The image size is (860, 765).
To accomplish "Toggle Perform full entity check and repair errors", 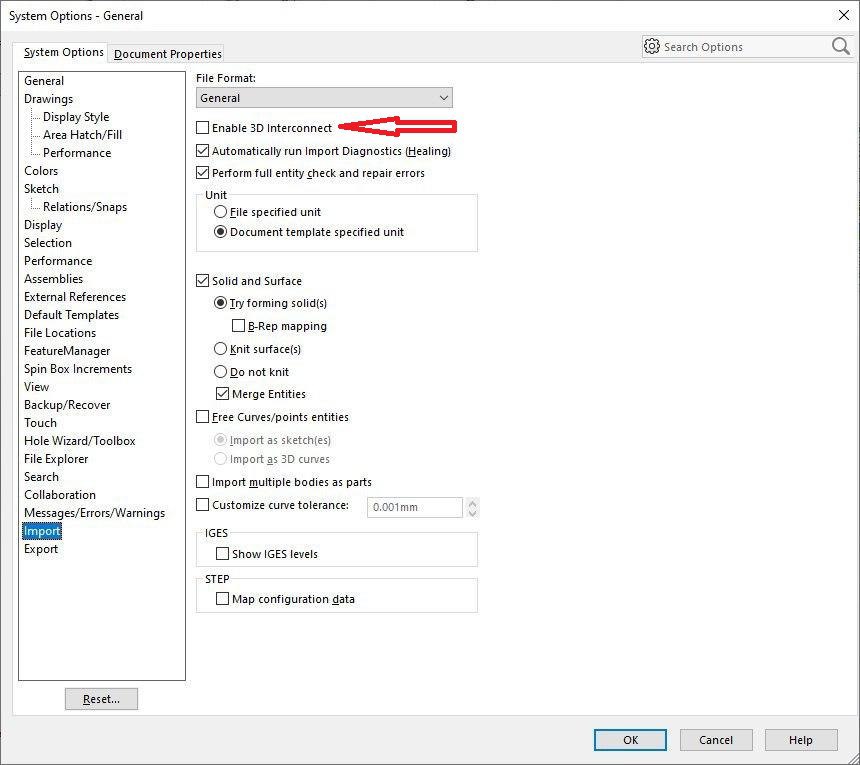I will 202,173.
